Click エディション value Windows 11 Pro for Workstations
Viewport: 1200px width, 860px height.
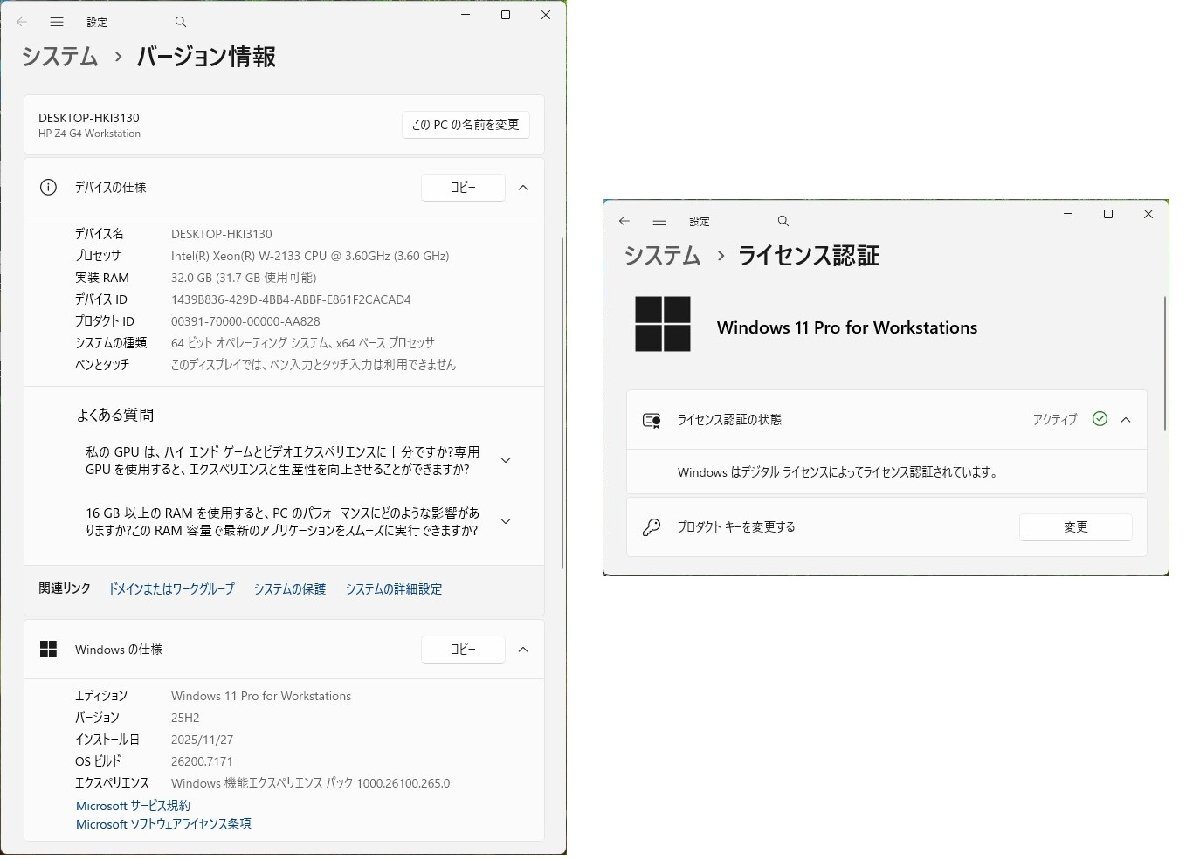261,695
